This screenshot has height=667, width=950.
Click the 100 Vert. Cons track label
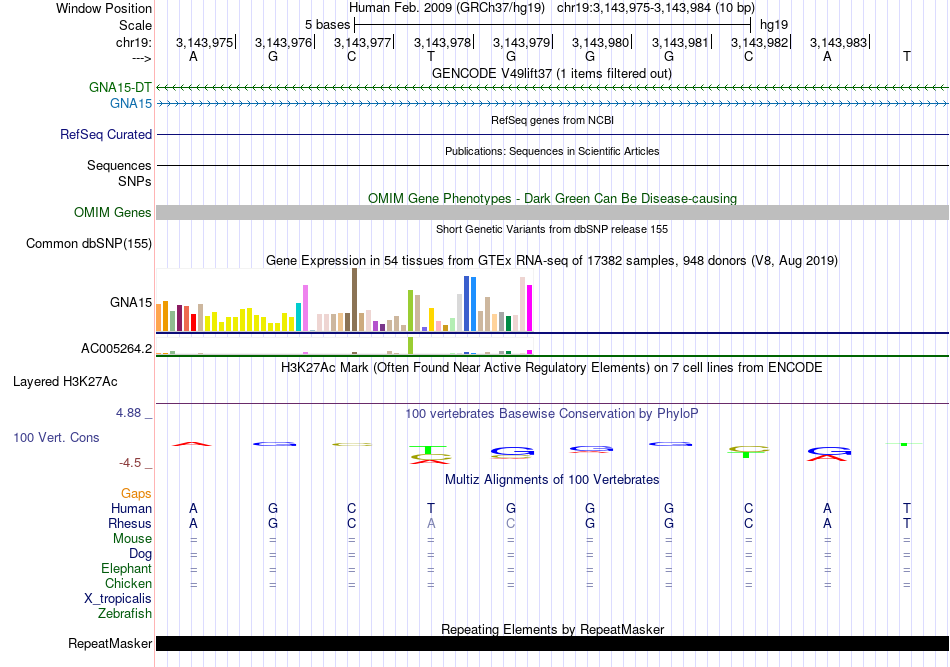click(x=56, y=437)
